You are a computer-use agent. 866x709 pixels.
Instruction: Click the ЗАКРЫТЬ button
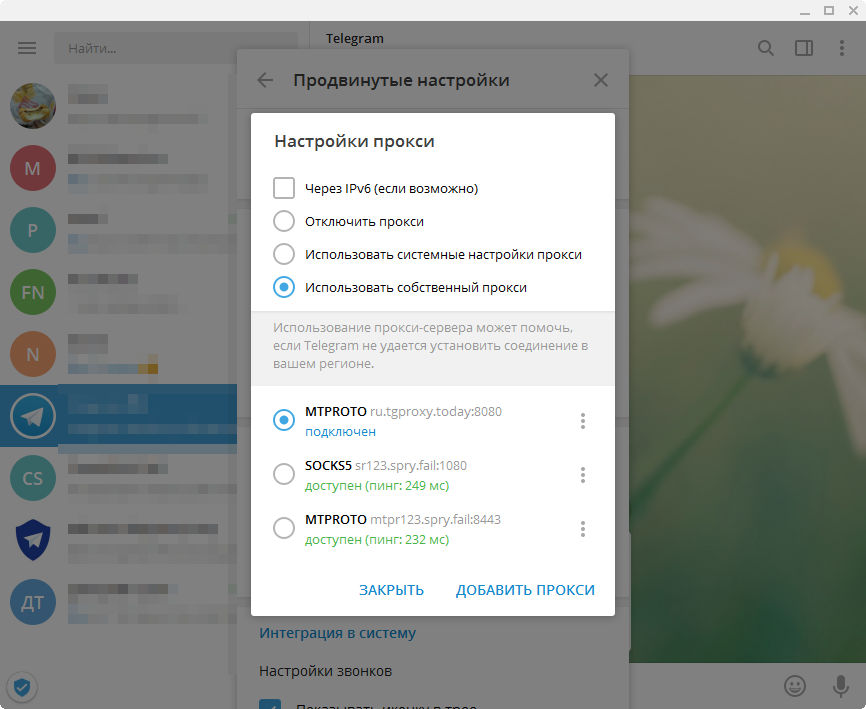pos(392,590)
